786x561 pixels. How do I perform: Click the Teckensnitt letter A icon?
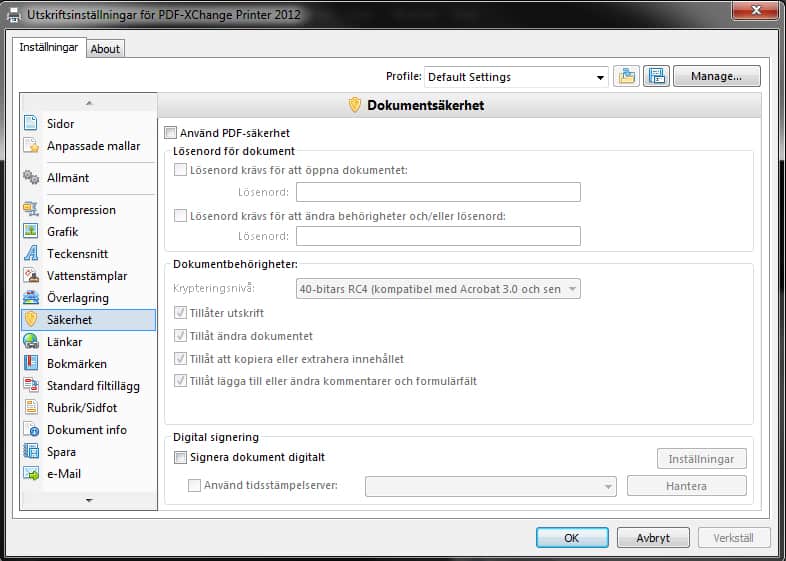point(31,253)
